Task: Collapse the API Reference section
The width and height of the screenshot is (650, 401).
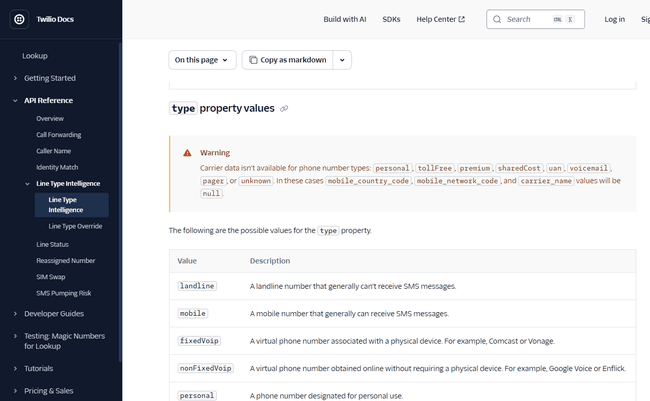Action: coord(15,100)
